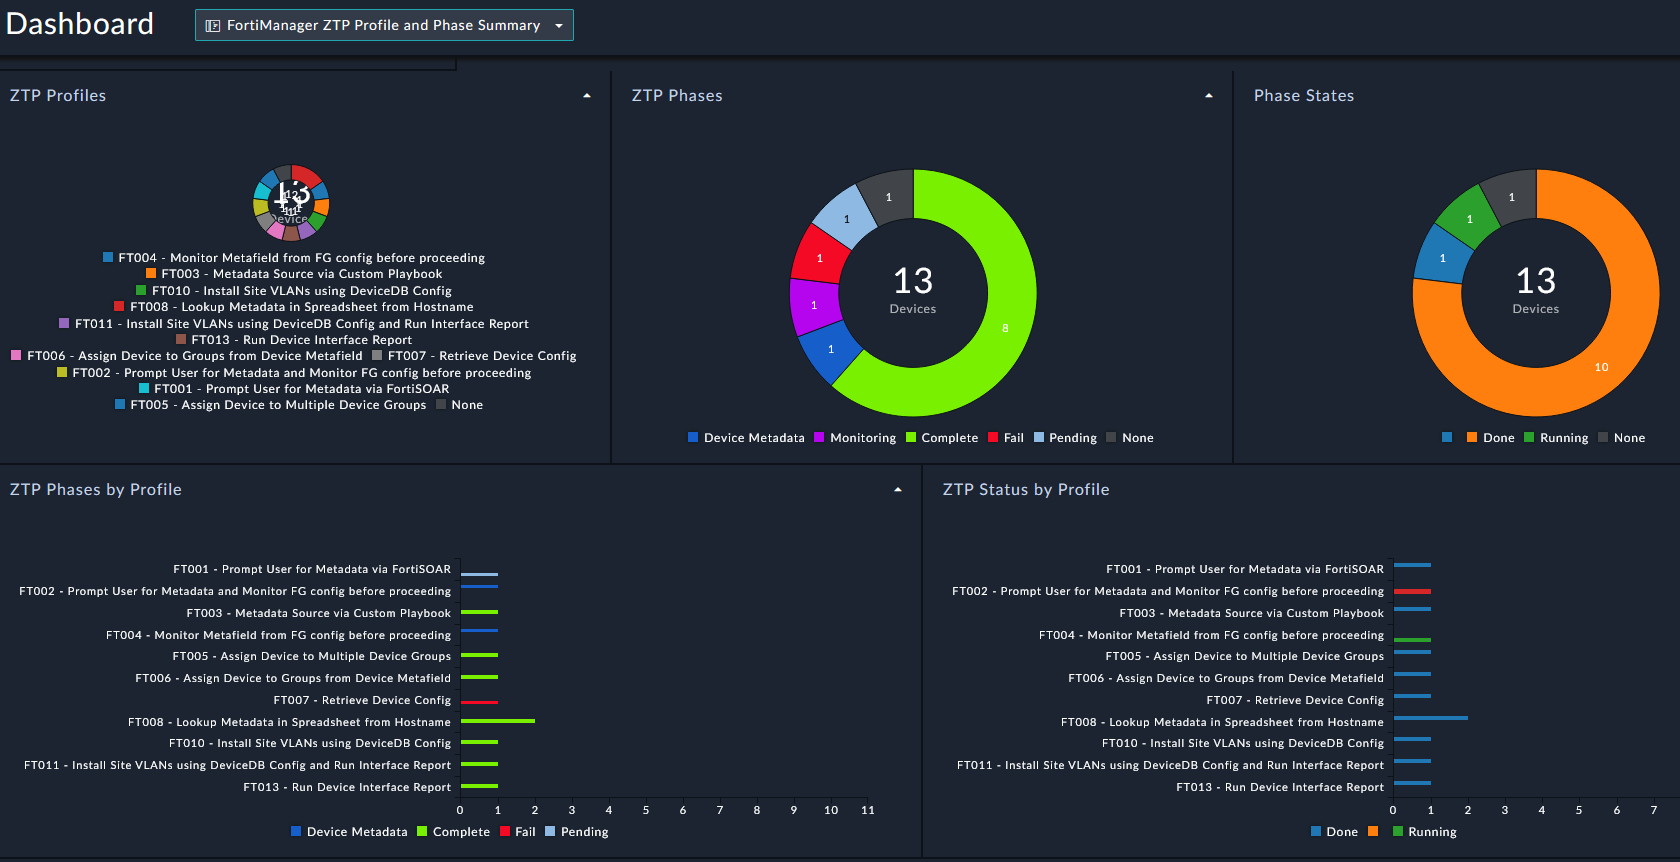Click the Dashboard page title

pos(80,24)
